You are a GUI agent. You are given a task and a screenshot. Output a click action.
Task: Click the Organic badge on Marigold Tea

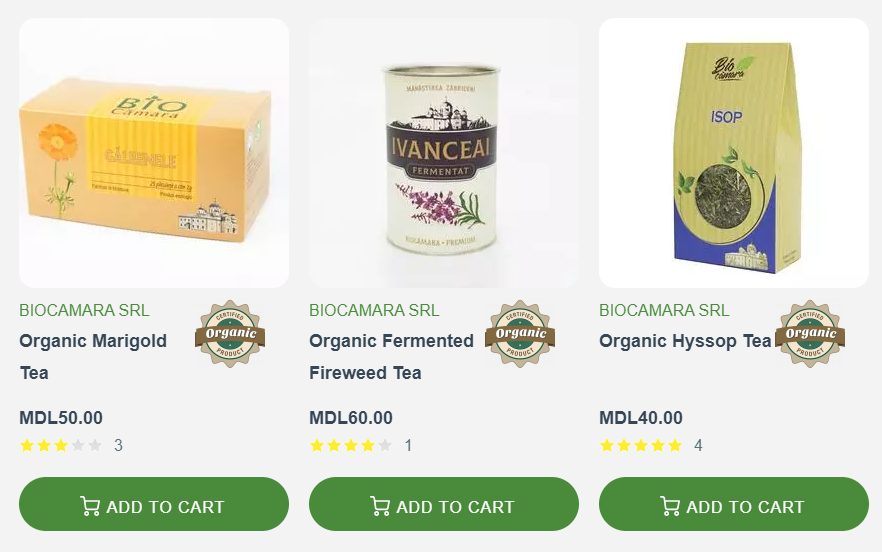pyautogui.click(x=230, y=334)
